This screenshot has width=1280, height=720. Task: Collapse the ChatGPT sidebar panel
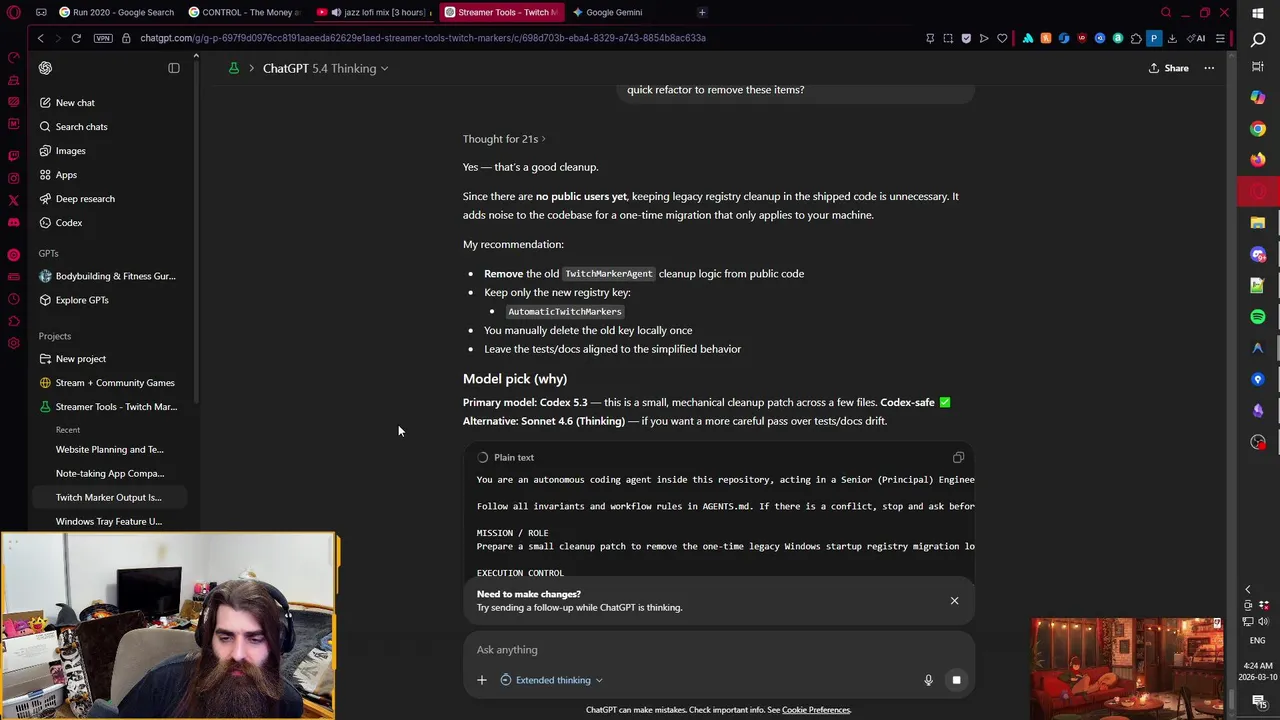point(174,68)
